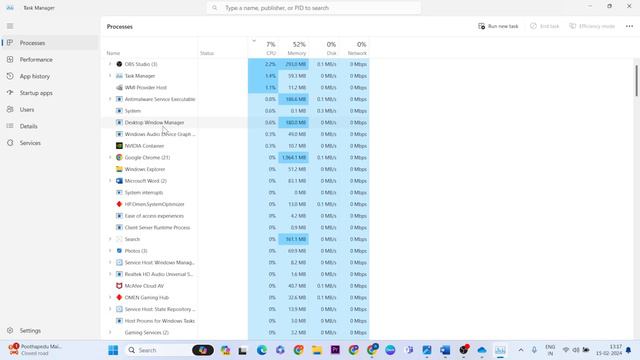Expand the Photos (3) group
The width and height of the screenshot is (640, 360).
coord(109,251)
